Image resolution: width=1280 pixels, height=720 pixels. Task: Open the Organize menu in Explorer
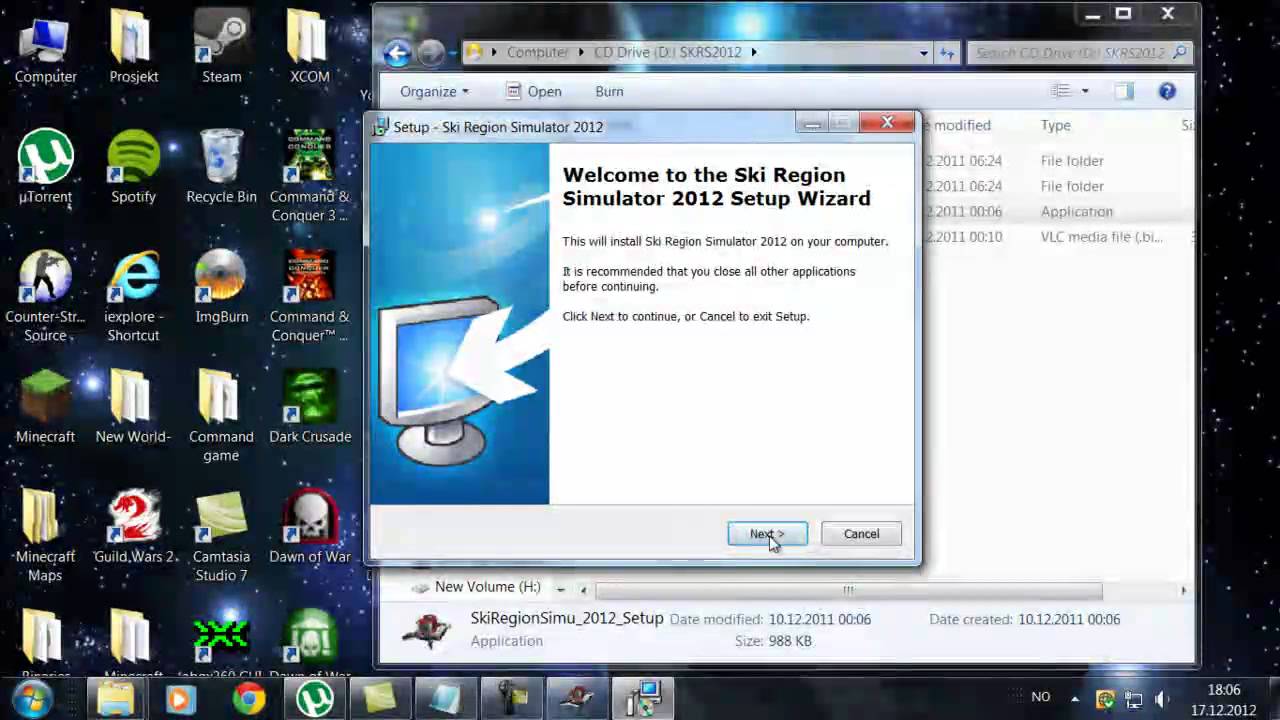click(434, 91)
